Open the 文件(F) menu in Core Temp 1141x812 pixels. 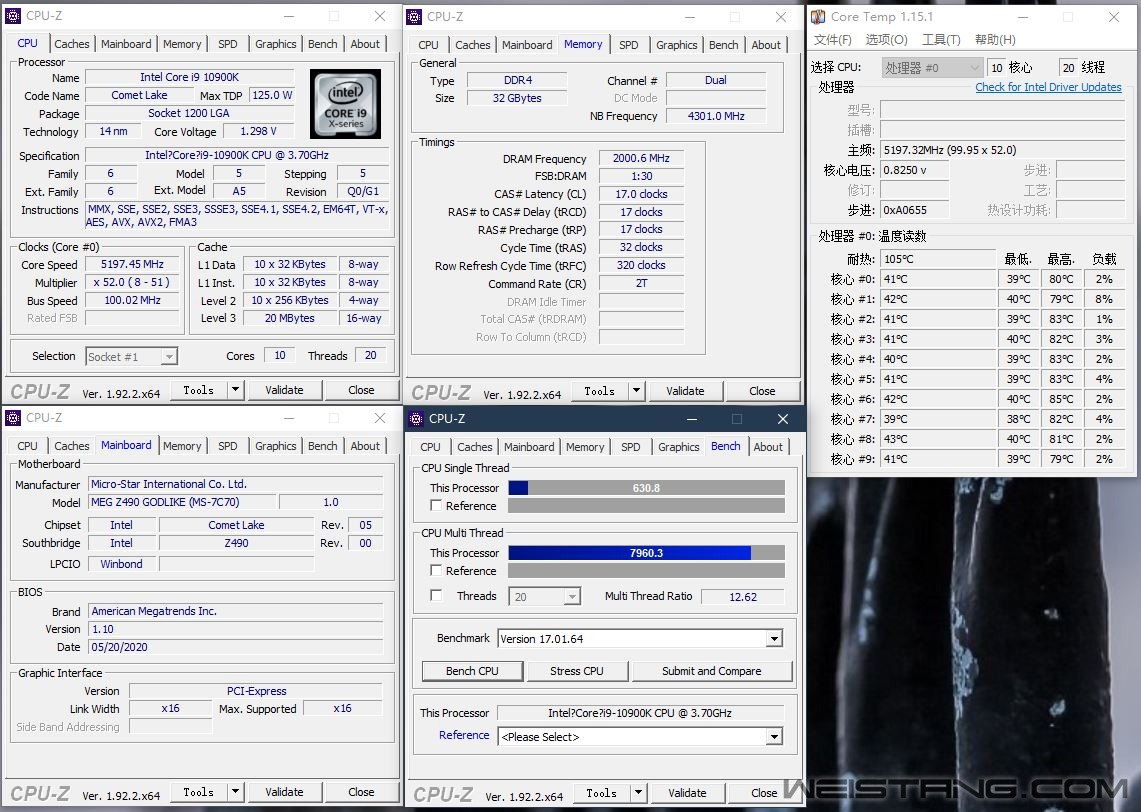(x=832, y=40)
